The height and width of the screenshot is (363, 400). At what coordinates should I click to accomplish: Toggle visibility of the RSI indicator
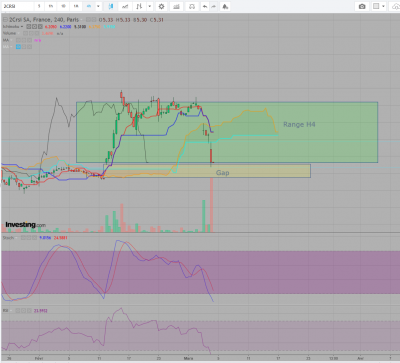tap(18, 310)
